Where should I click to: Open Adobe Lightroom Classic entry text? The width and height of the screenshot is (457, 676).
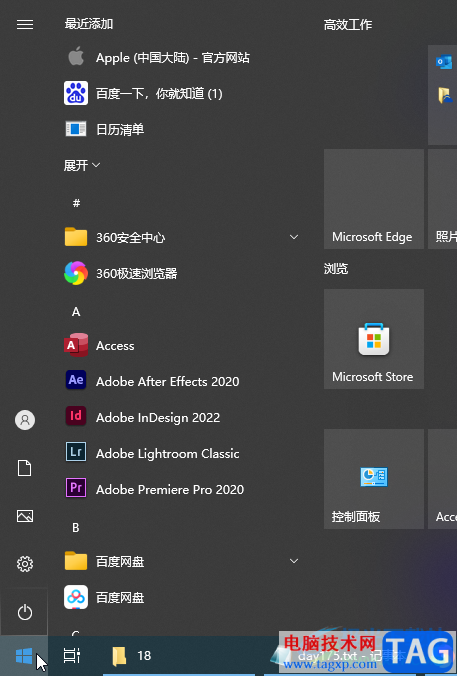[x=168, y=454]
